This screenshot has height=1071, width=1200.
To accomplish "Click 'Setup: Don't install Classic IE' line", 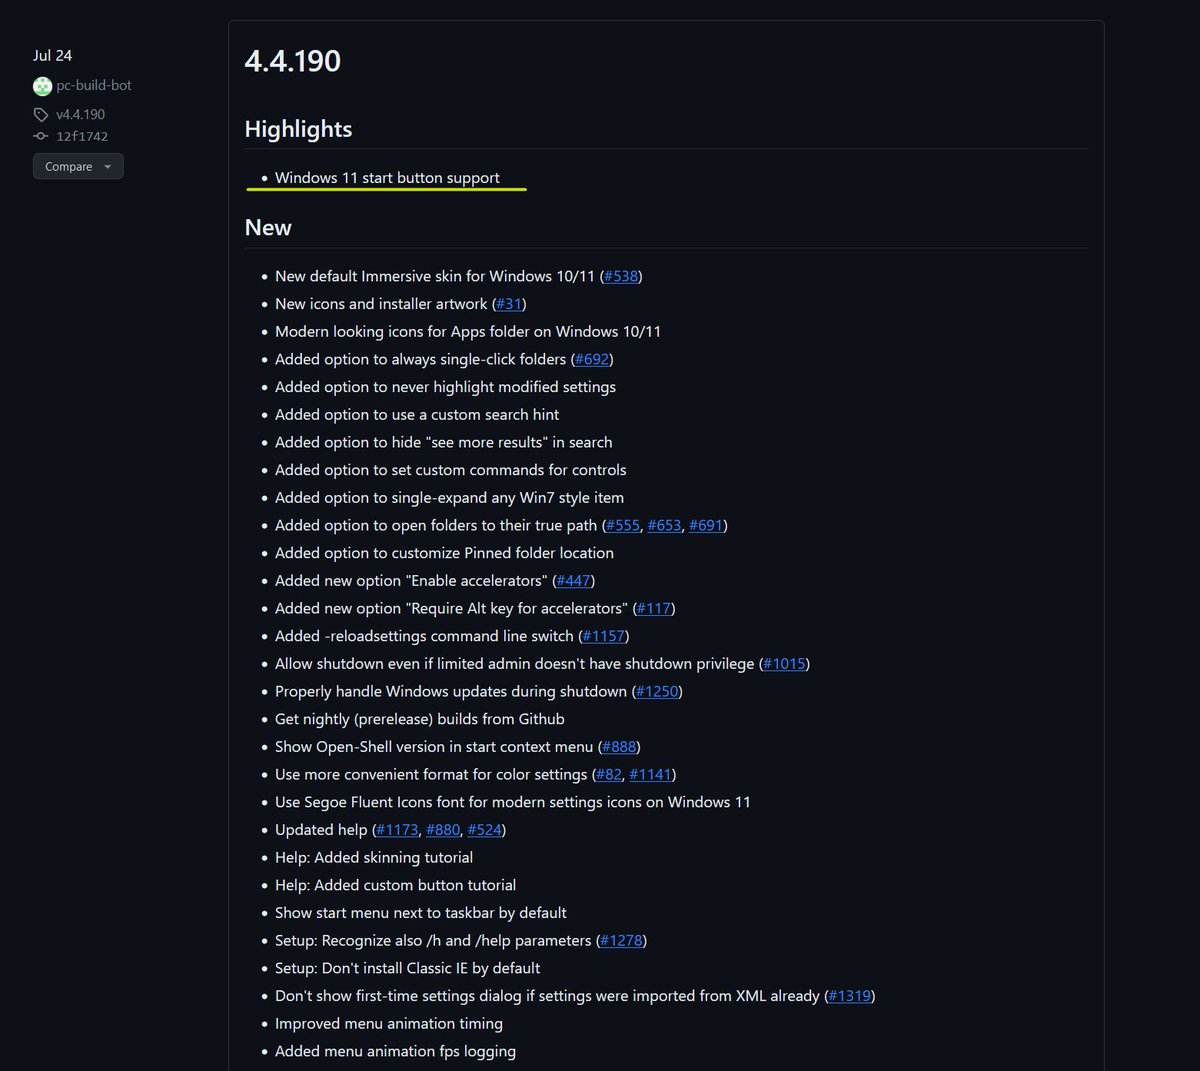I will 407,968.
